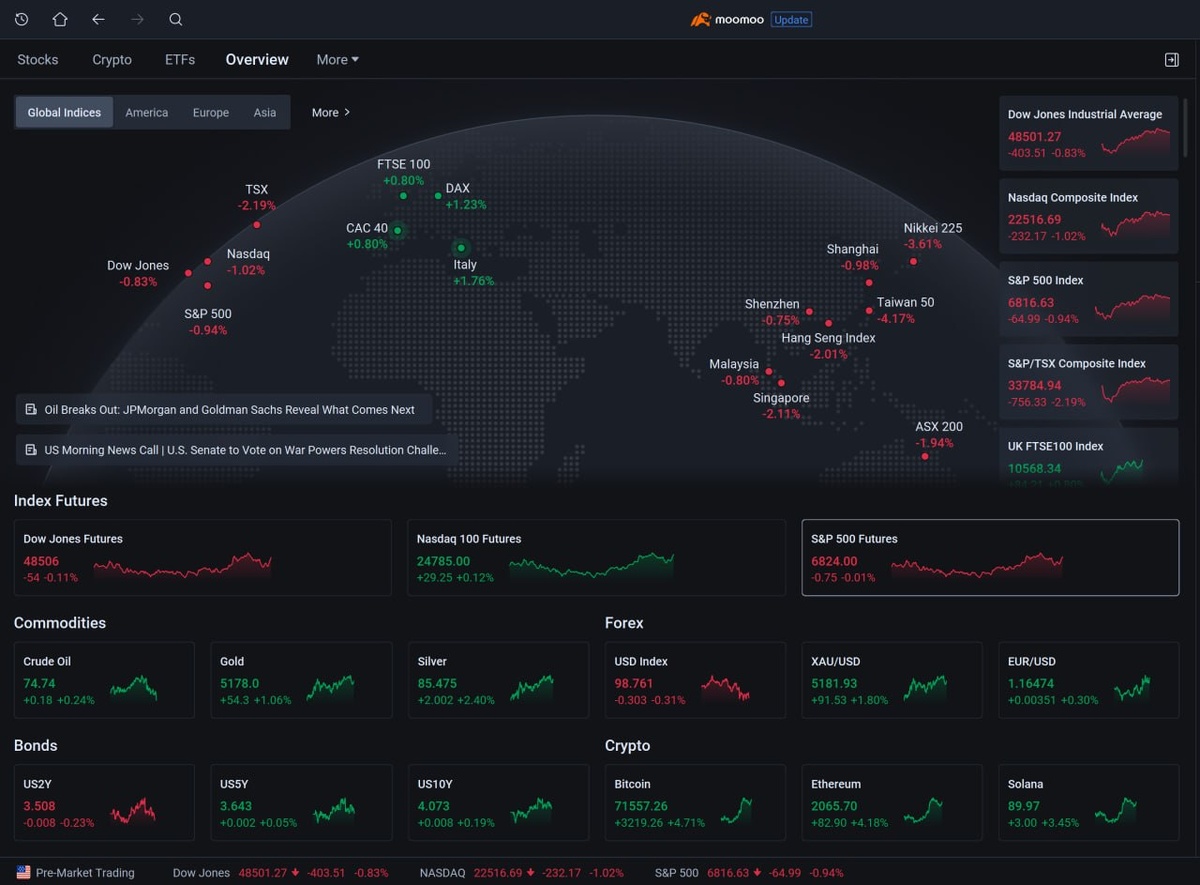The height and width of the screenshot is (885, 1200).
Task: Open US Morning News Call headline
Action: pos(237,450)
